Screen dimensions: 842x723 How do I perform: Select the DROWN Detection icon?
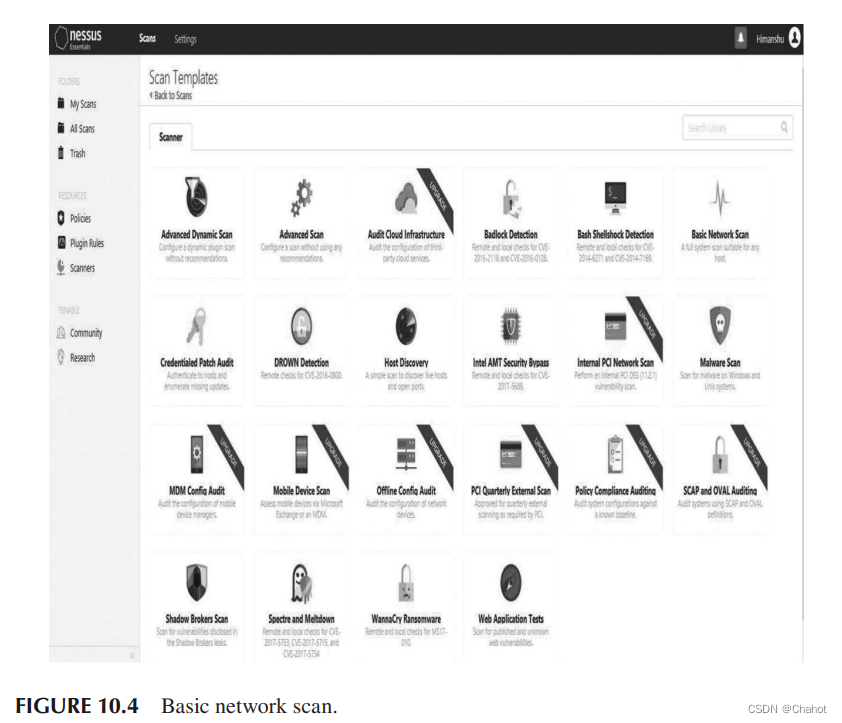tap(302, 326)
